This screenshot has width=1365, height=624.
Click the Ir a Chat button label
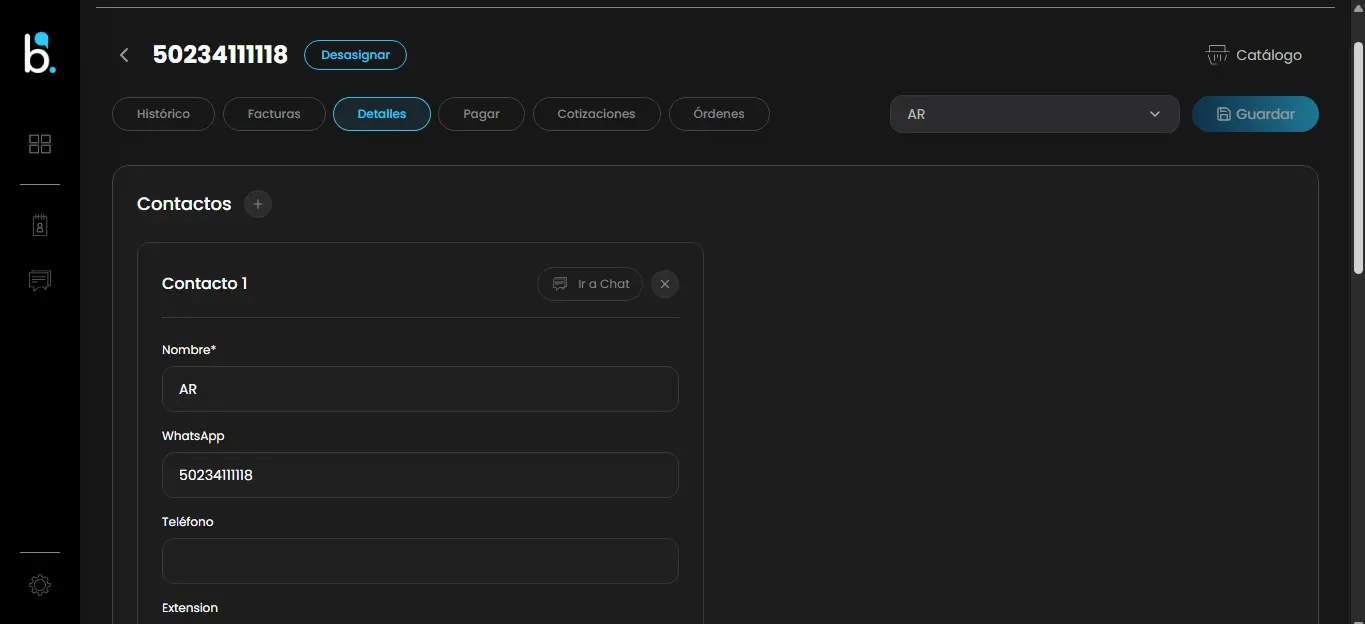[604, 284]
